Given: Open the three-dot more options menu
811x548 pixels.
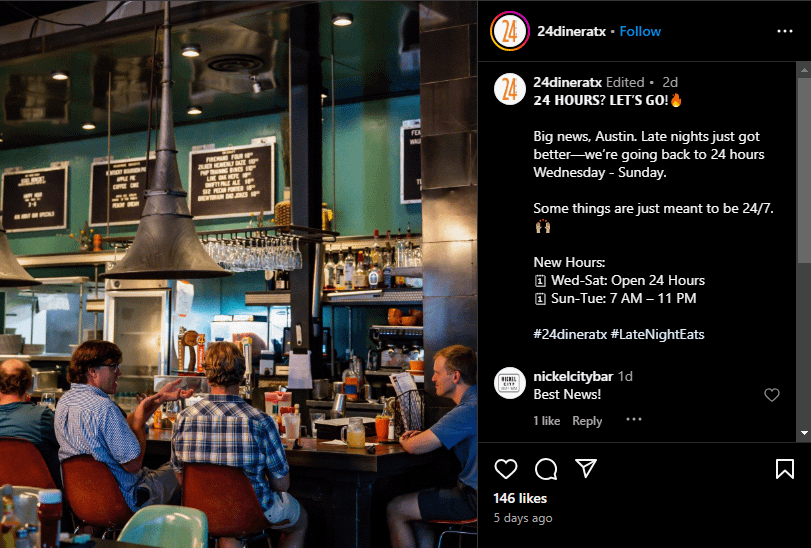Looking at the screenshot, I should (x=785, y=32).
